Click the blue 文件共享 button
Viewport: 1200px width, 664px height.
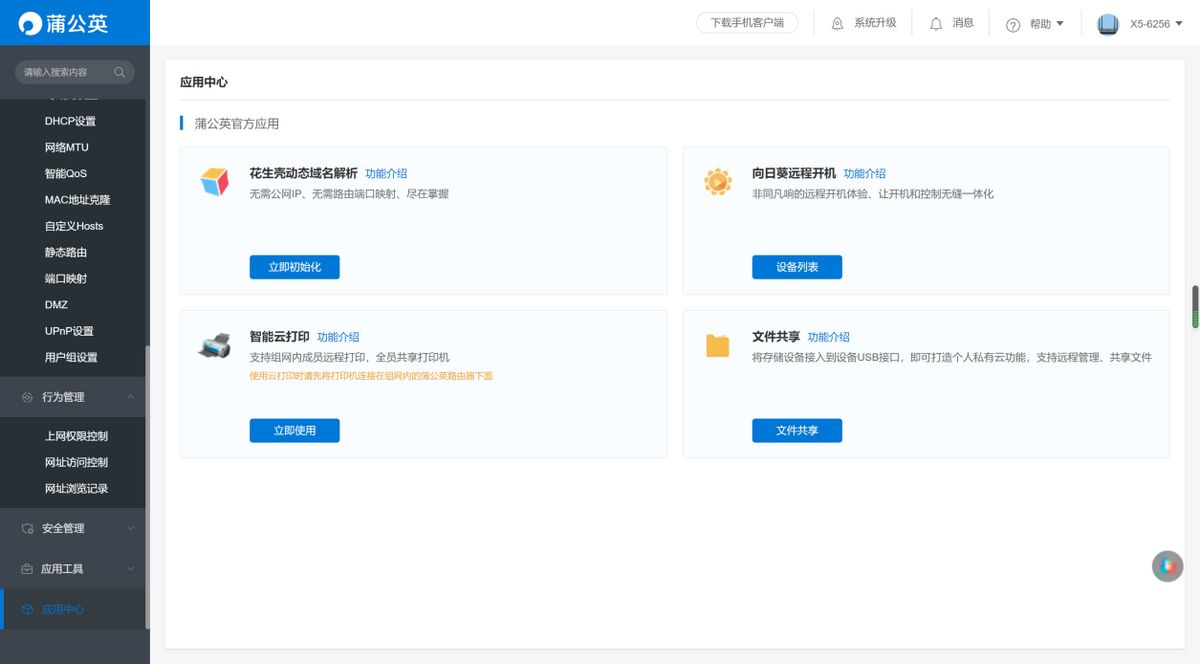coord(797,430)
